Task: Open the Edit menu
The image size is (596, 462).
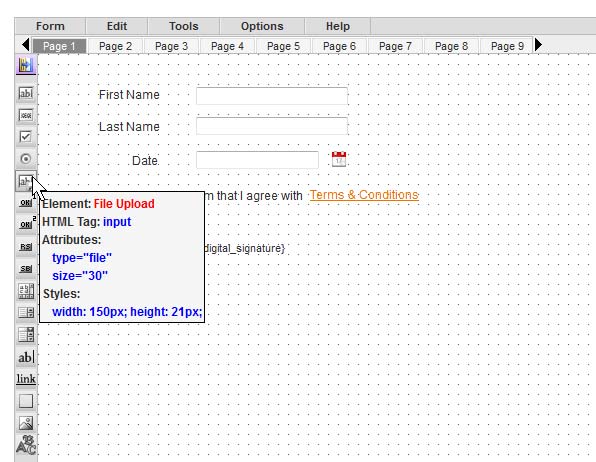Action: [117, 26]
